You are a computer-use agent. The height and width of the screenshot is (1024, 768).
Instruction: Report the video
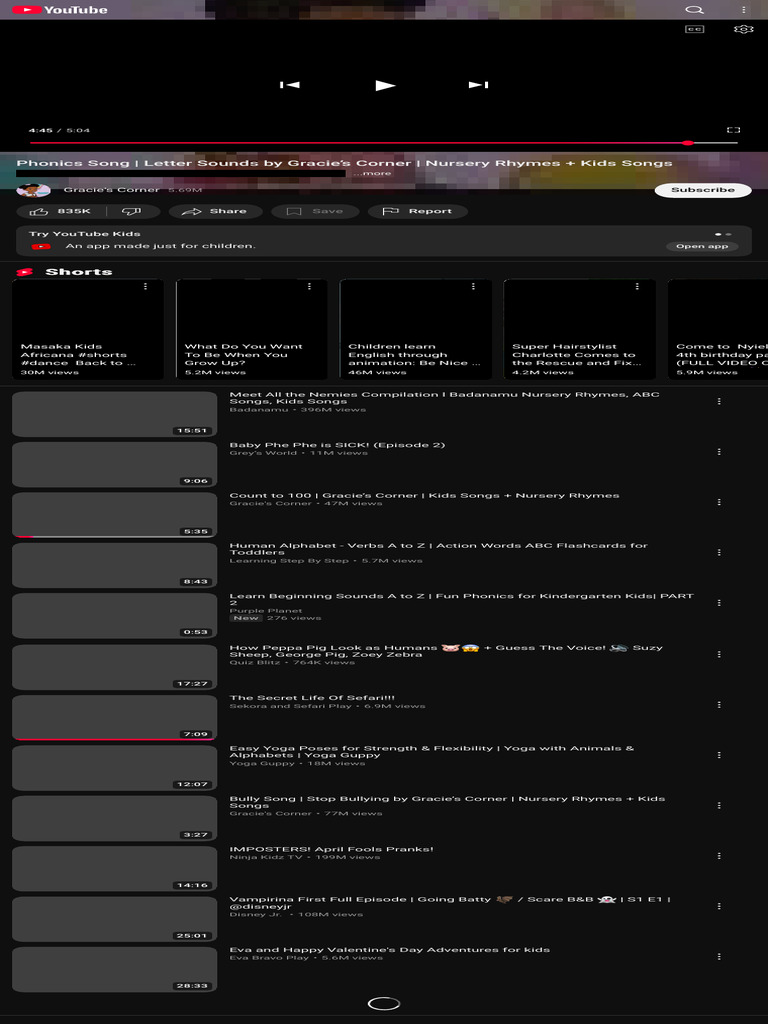tap(417, 212)
